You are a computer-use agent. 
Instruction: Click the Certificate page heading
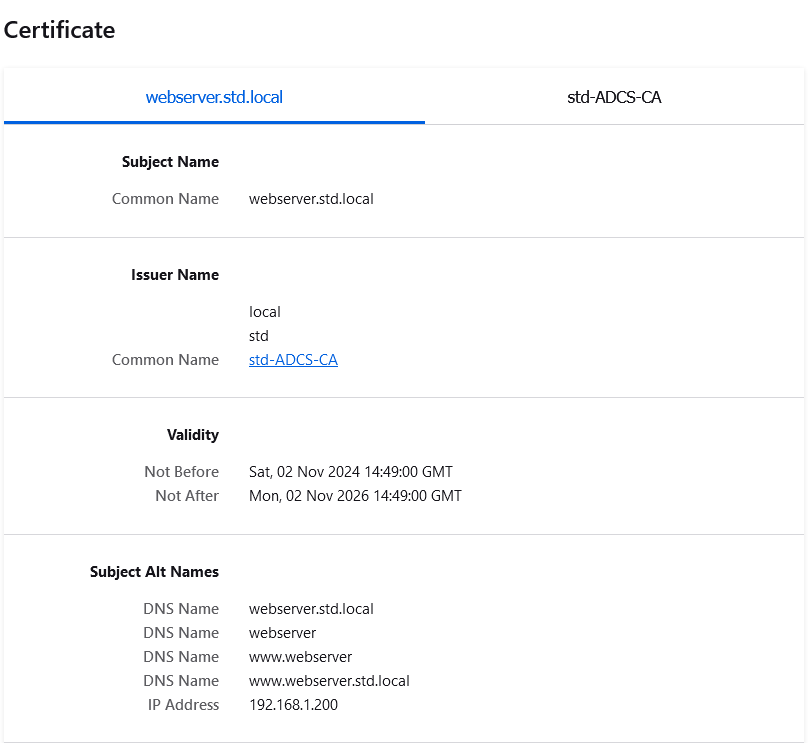(59, 30)
